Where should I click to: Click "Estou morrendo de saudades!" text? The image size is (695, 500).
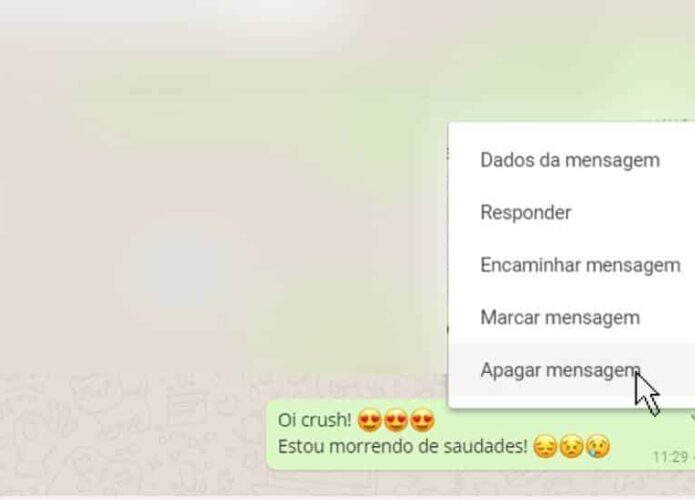402,446
